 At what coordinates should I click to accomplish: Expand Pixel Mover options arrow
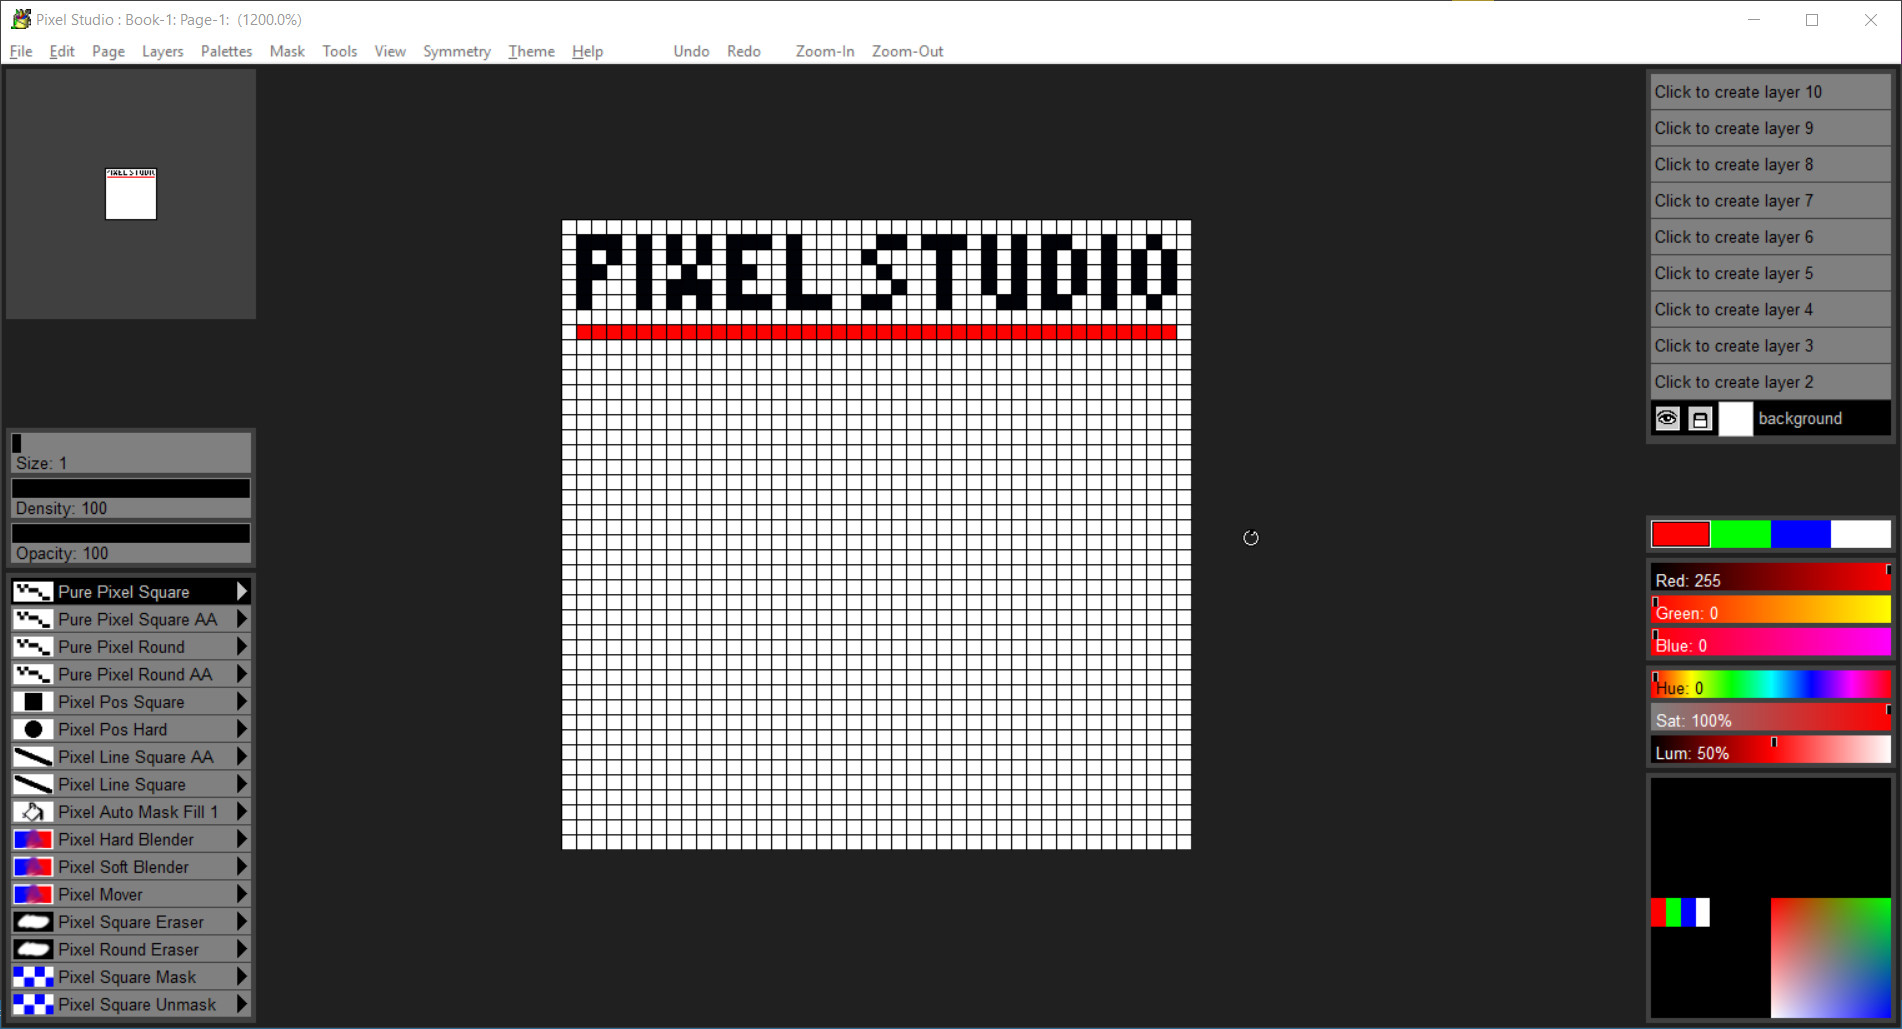pos(242,894)
